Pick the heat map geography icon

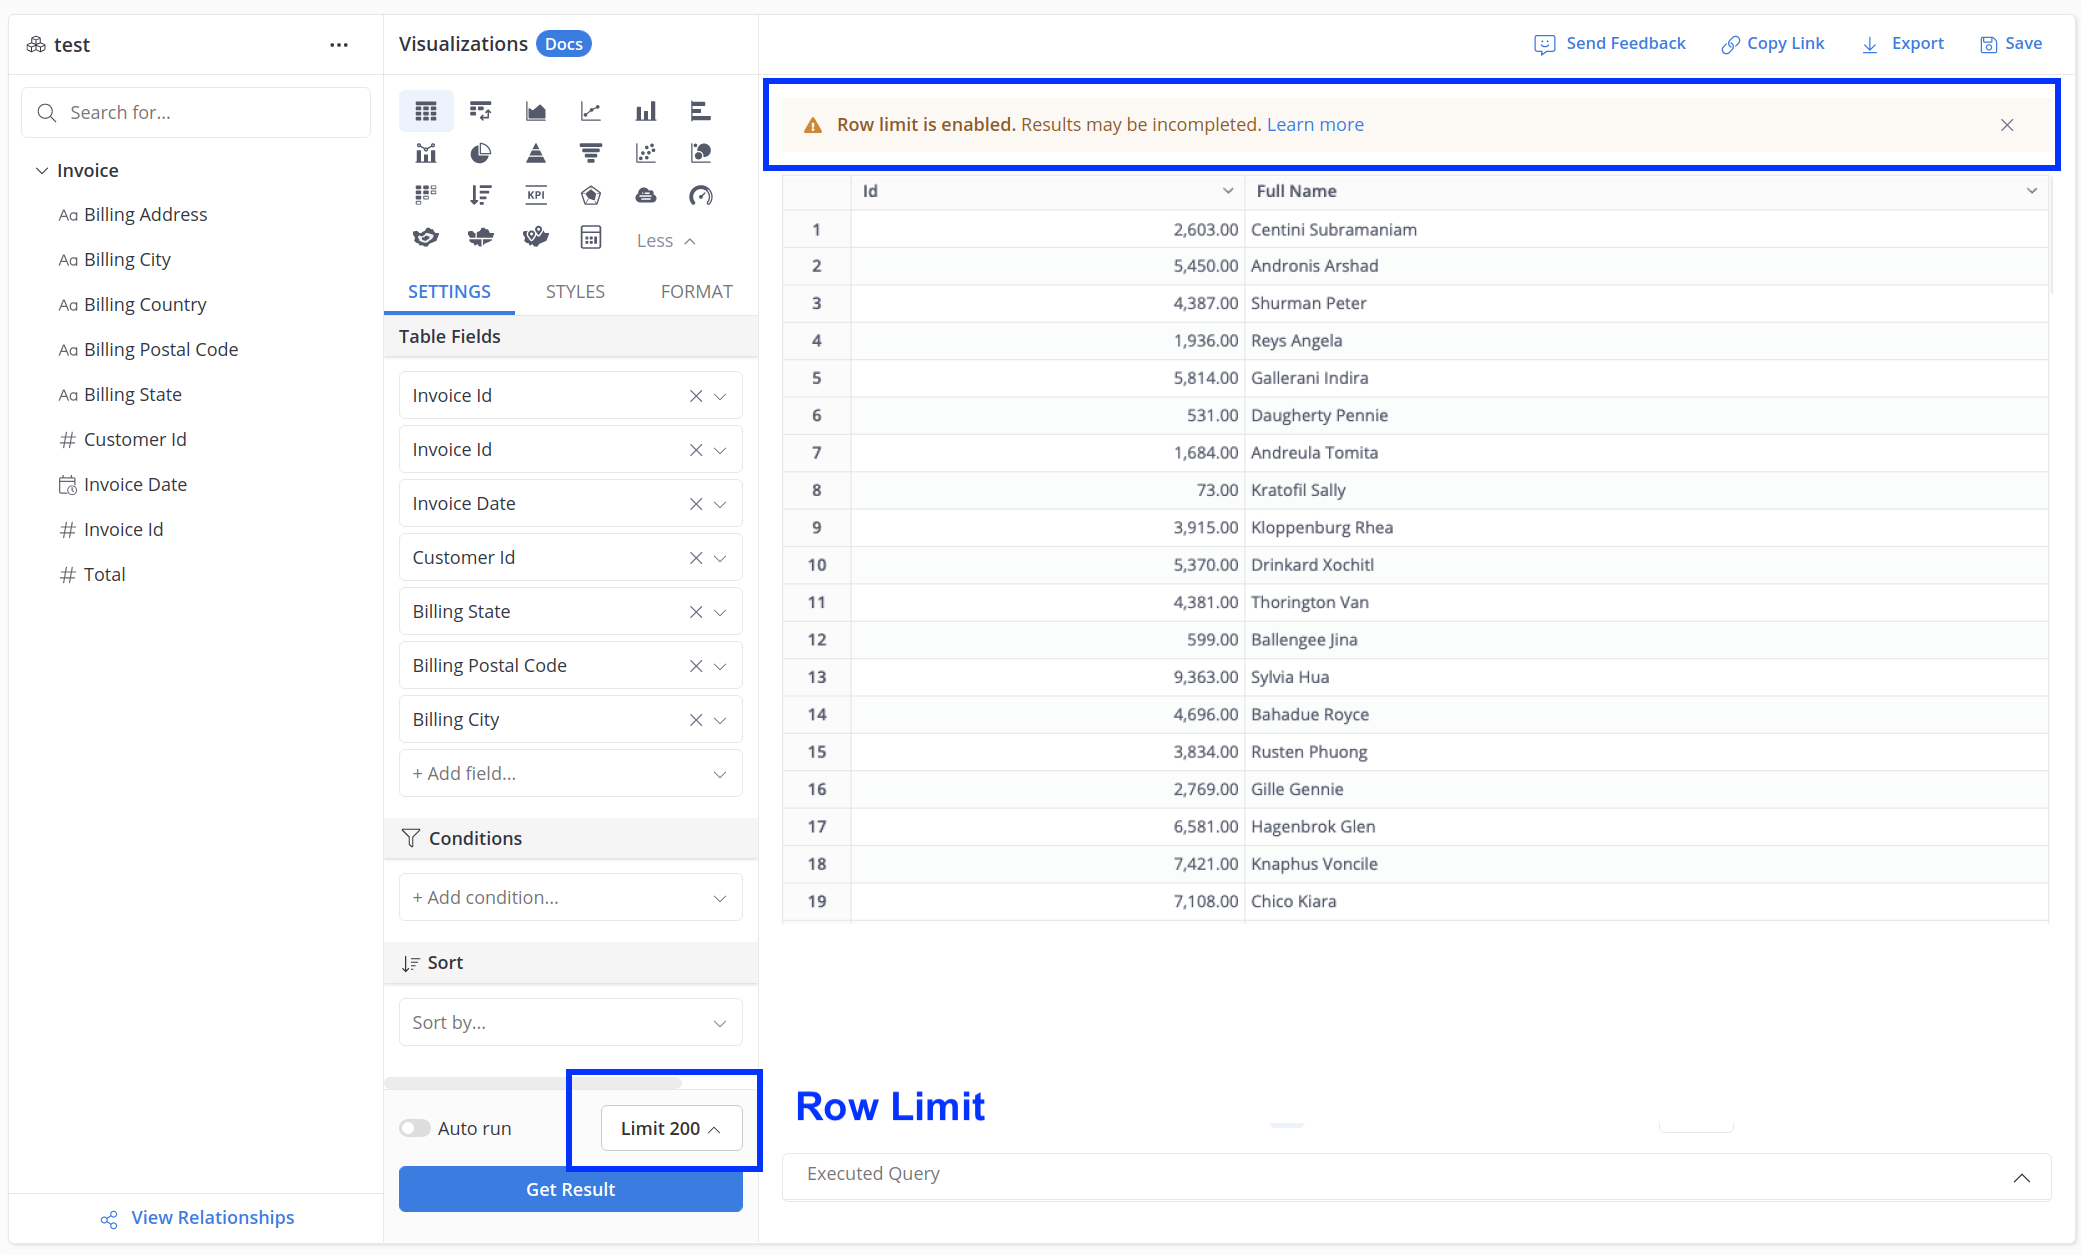tap(426, 237)
